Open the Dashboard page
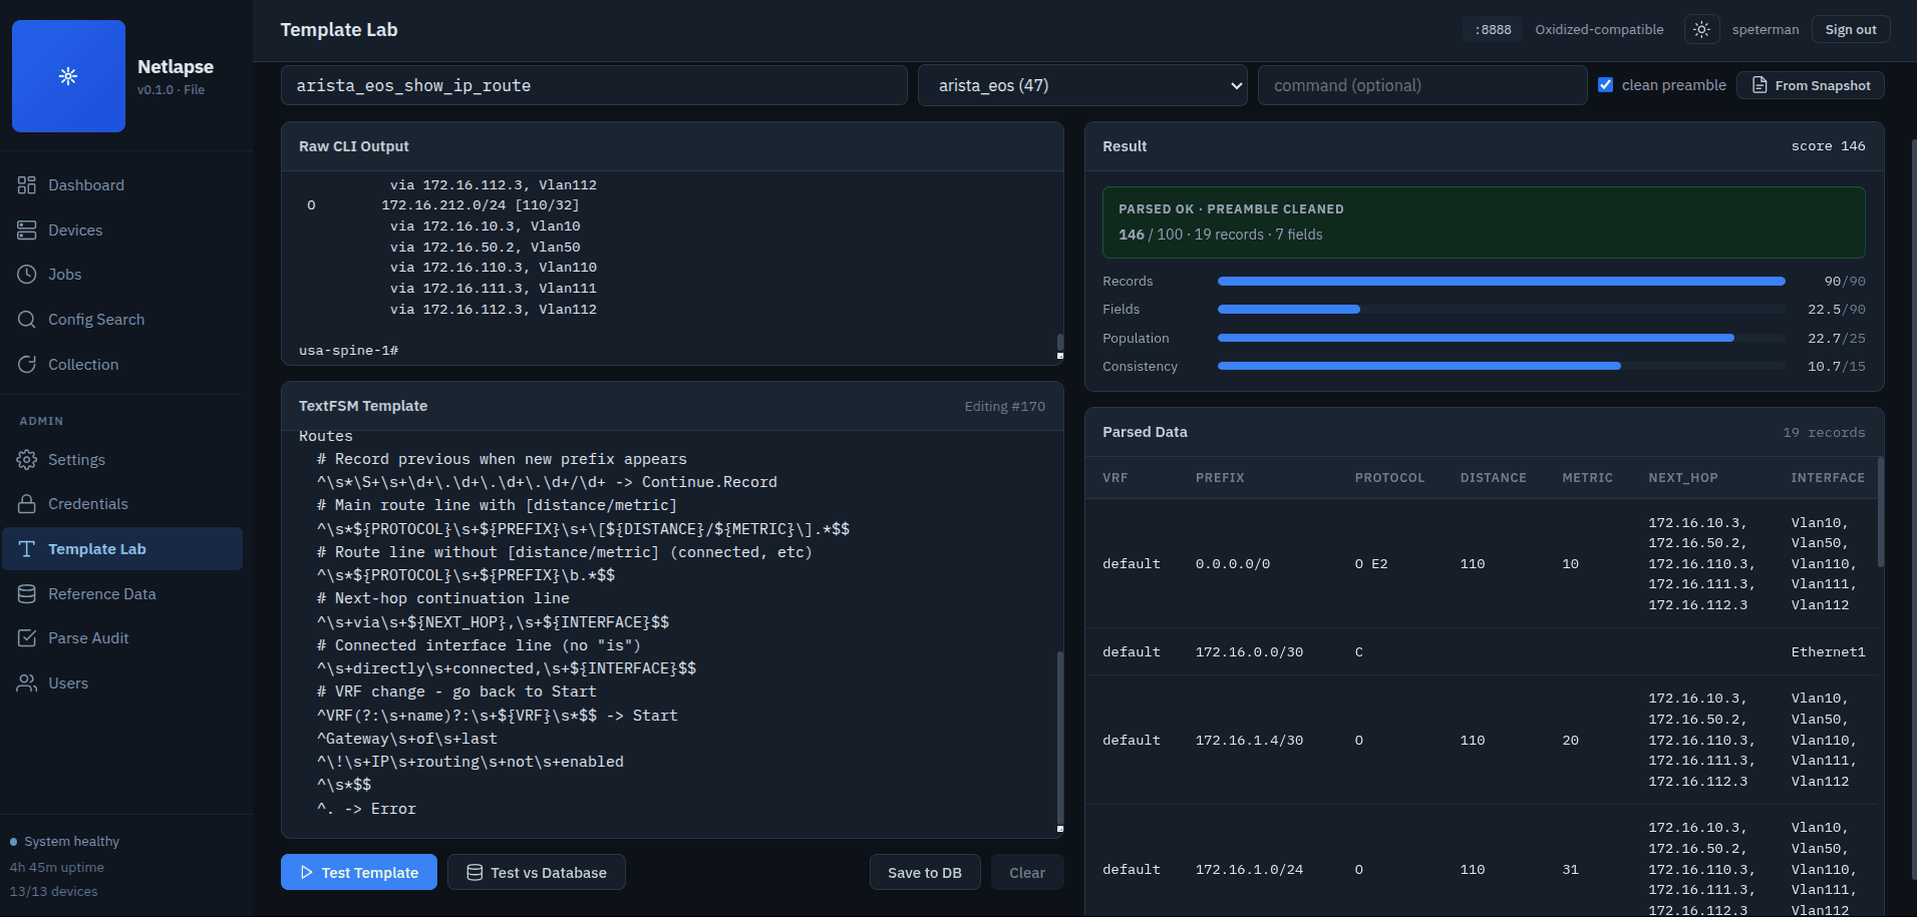Screen dimensions: 1917x917 [122, 185]
